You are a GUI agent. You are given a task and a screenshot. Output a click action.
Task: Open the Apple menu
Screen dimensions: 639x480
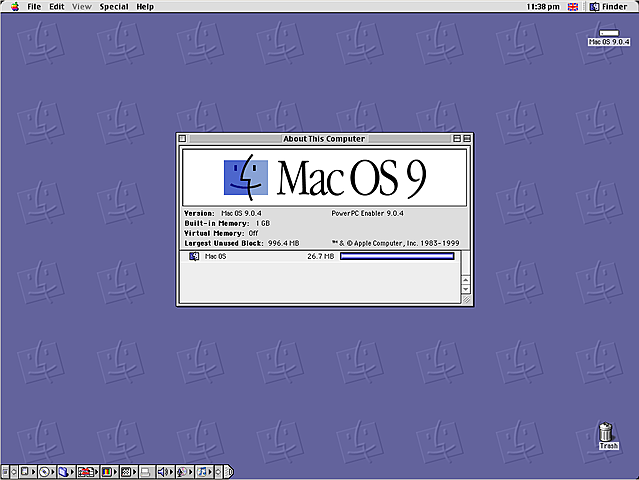15,7
